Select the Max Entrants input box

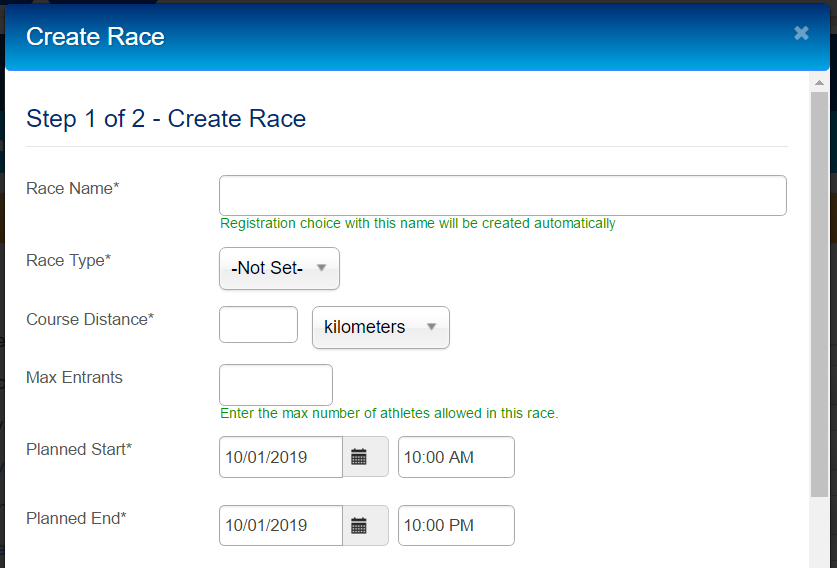[x=275, y=385]
